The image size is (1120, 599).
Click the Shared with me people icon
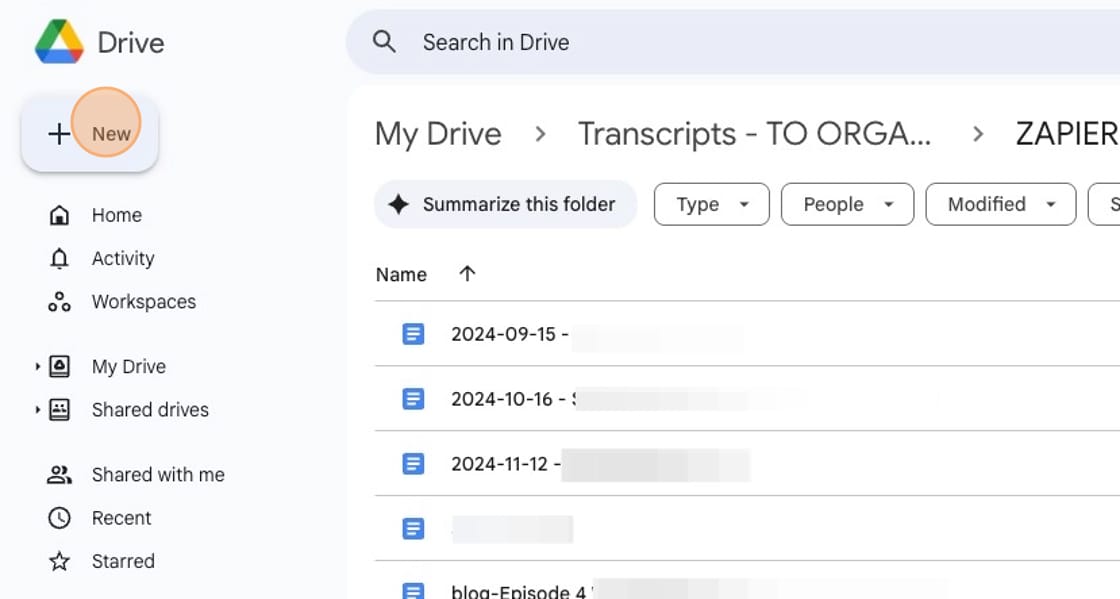click(x=60, y=474)
